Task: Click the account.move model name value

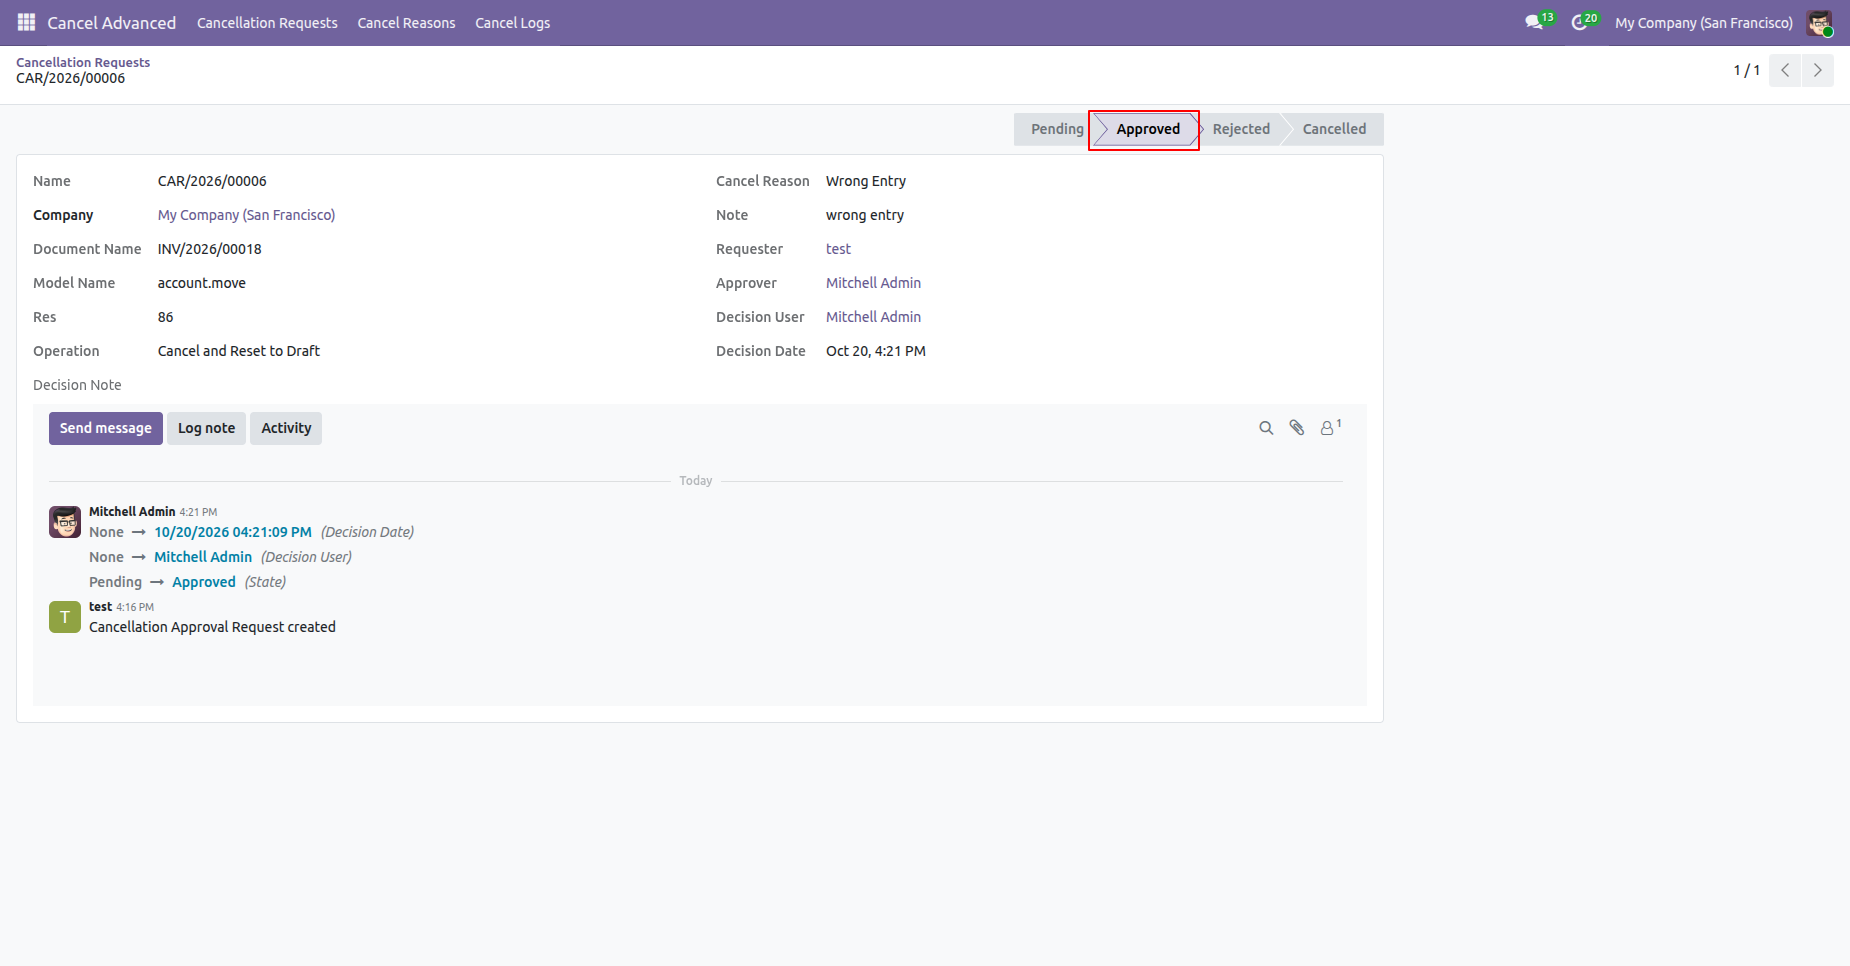Action: coord(201,283)
